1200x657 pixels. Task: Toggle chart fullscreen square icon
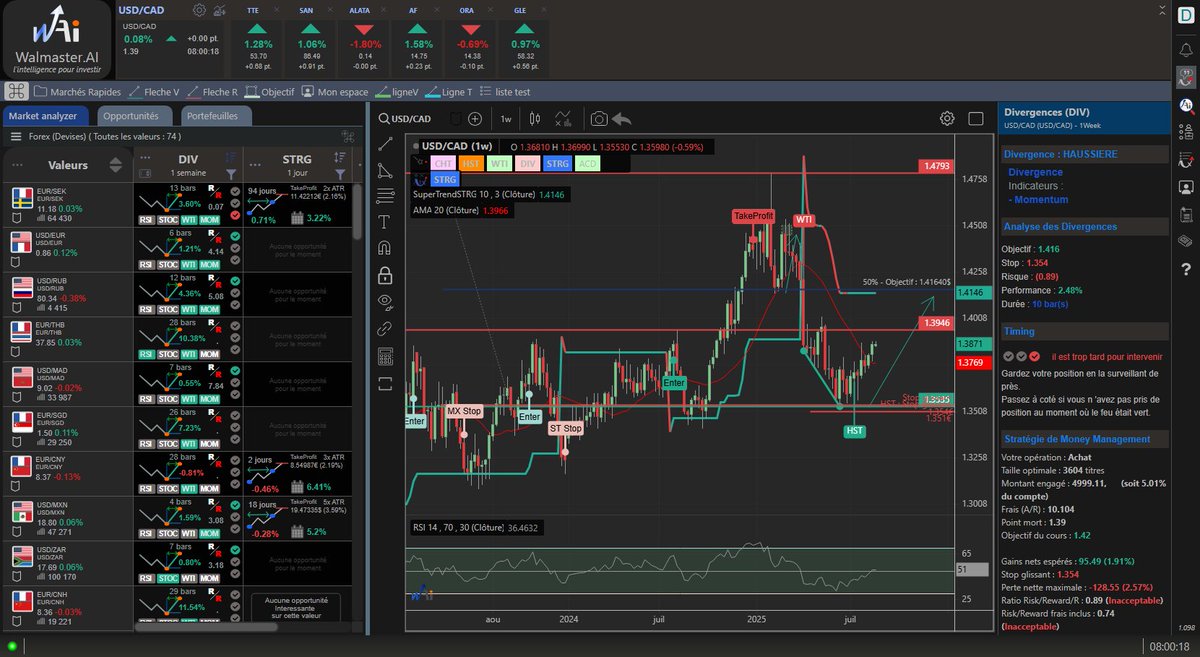(978, 118)
